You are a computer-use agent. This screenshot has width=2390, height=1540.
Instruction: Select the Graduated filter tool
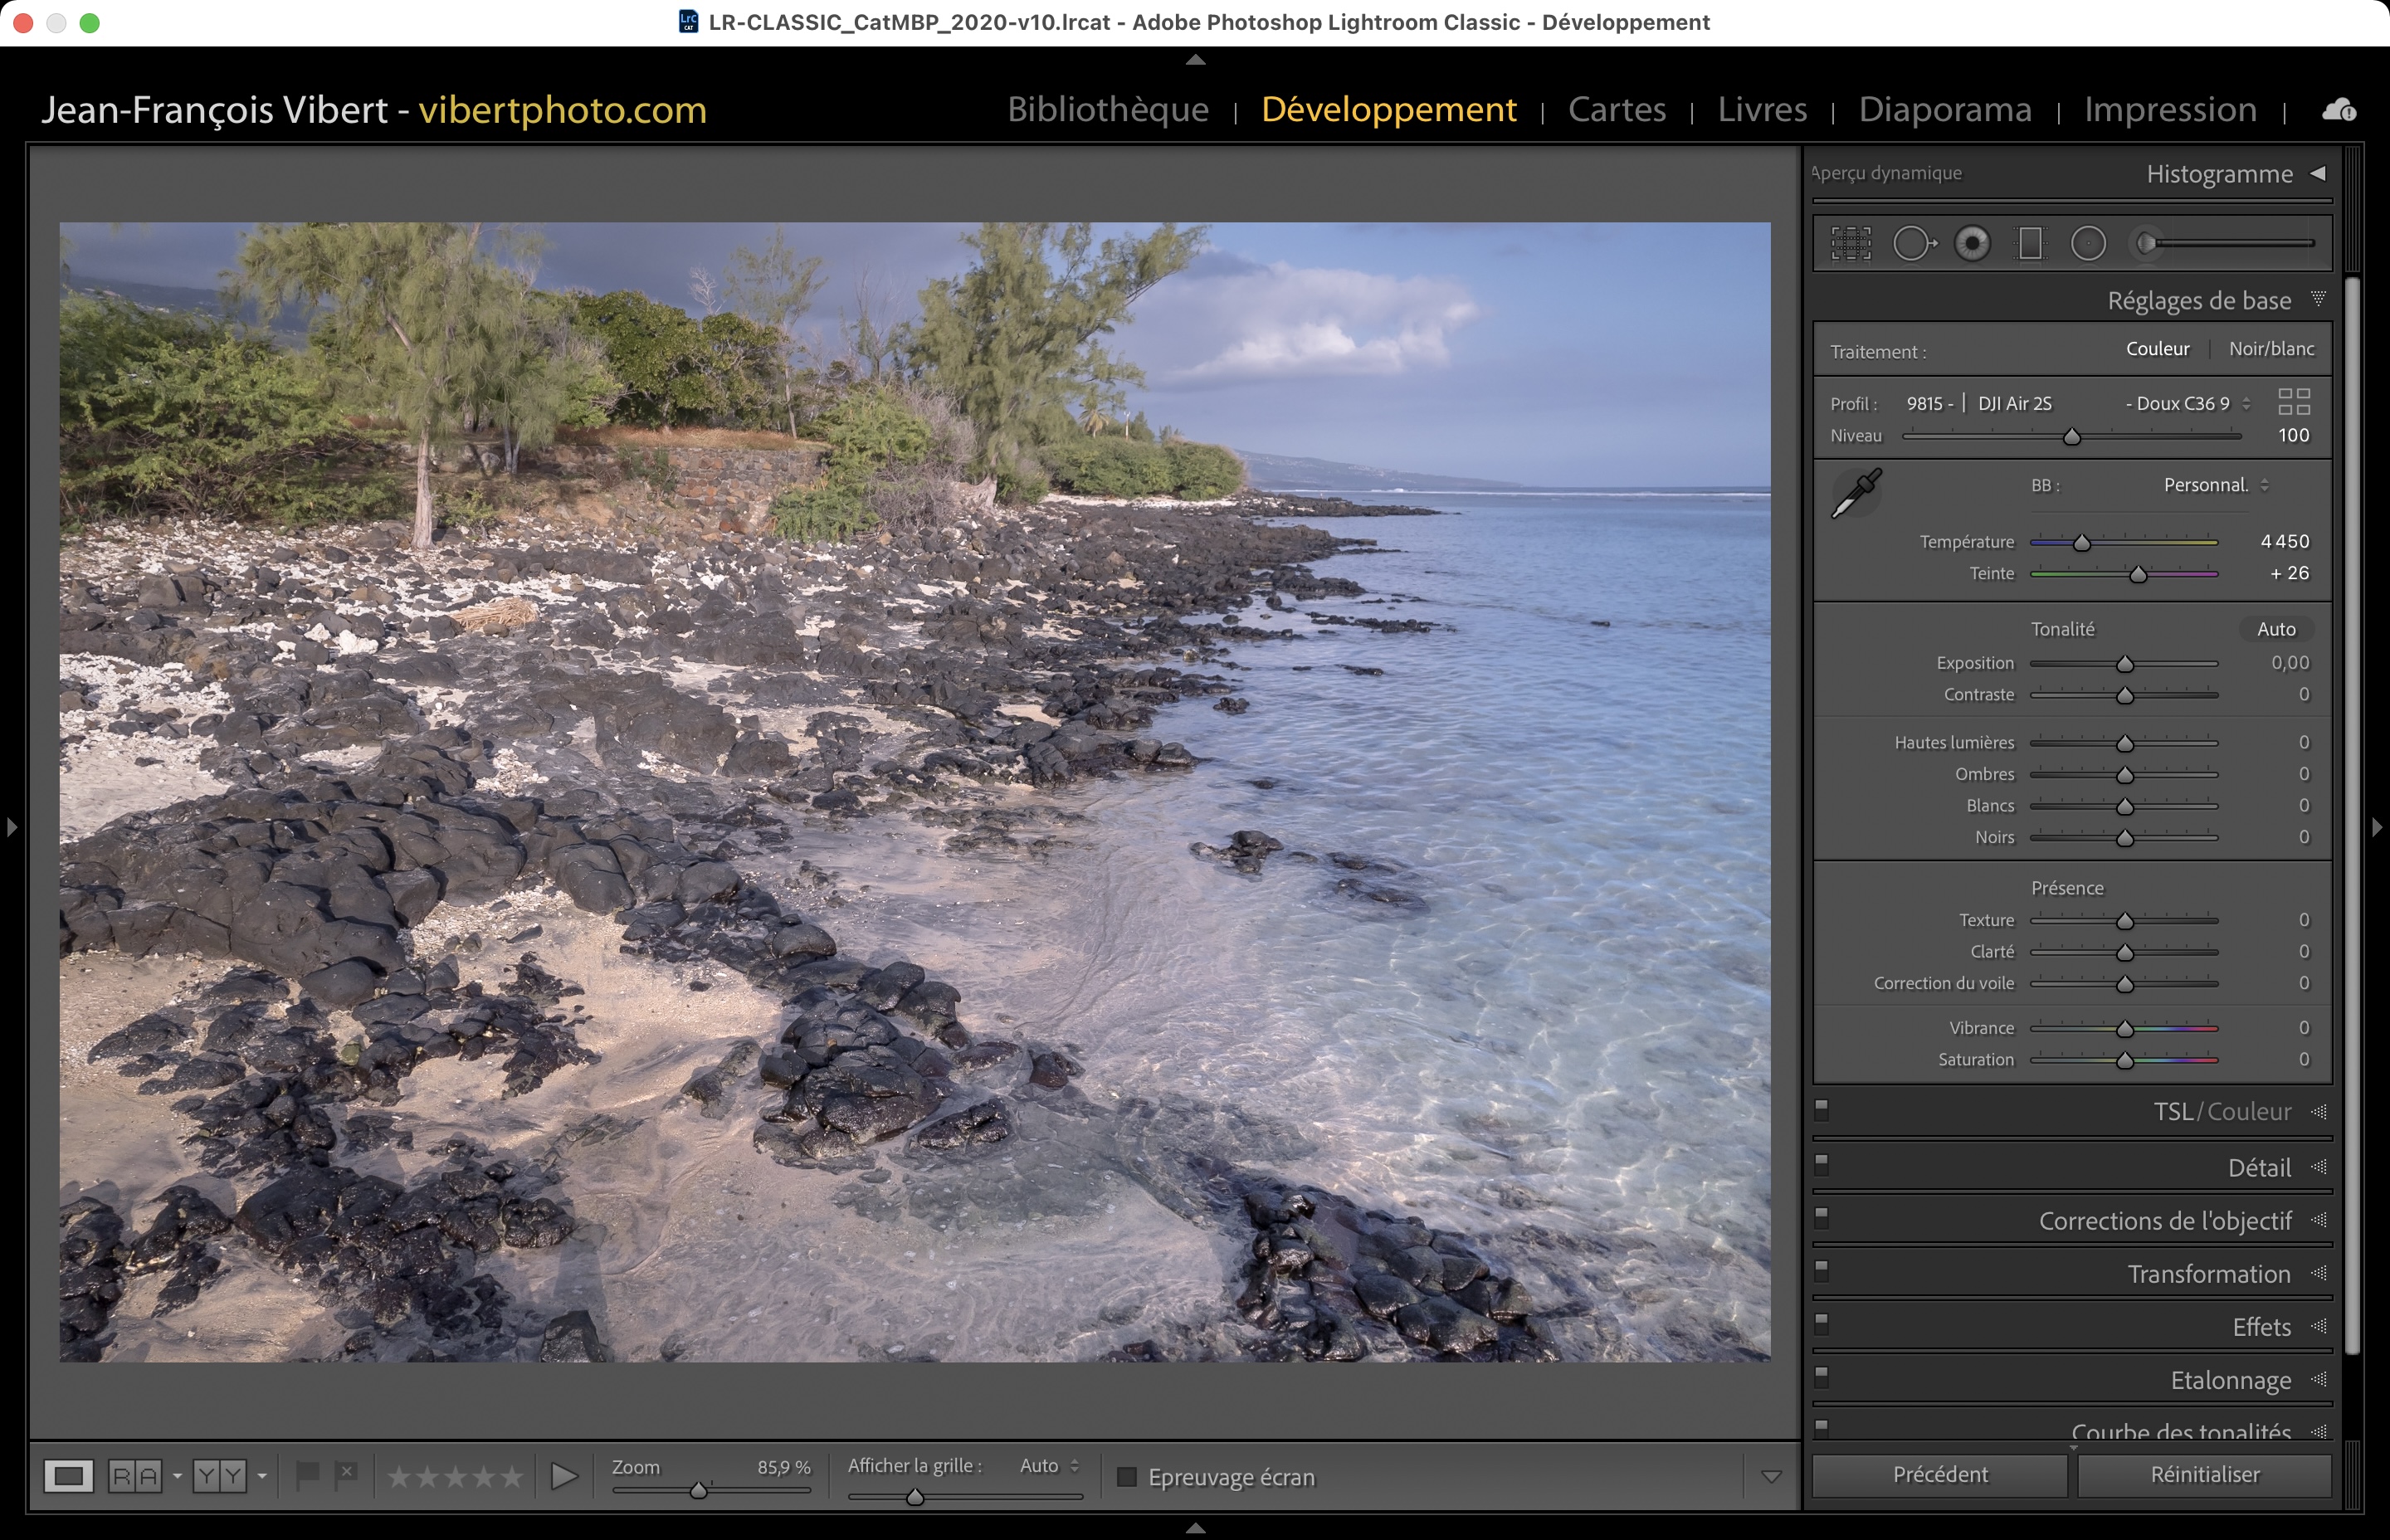(x=2030, y=243)
